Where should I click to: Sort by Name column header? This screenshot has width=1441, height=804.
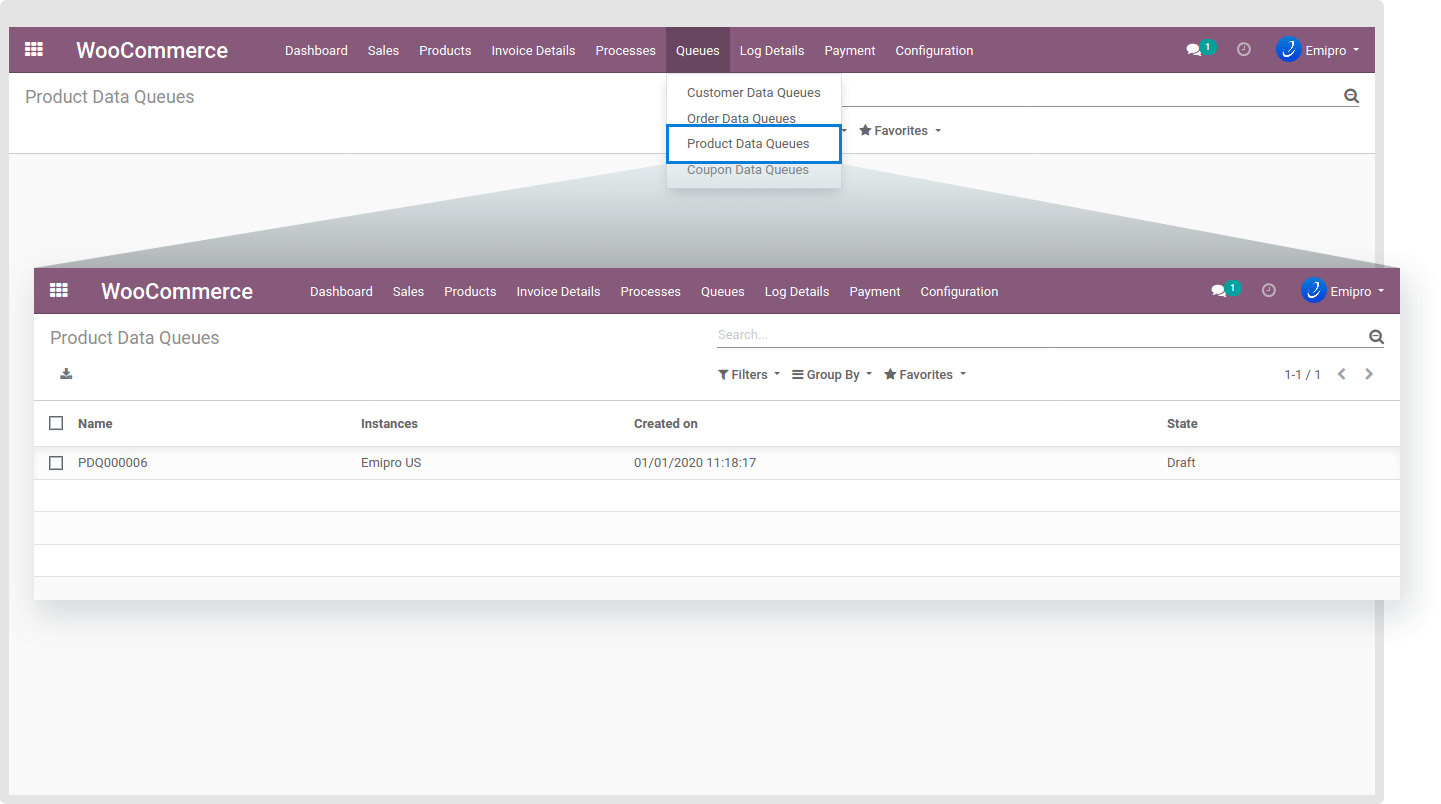(95, 424)
